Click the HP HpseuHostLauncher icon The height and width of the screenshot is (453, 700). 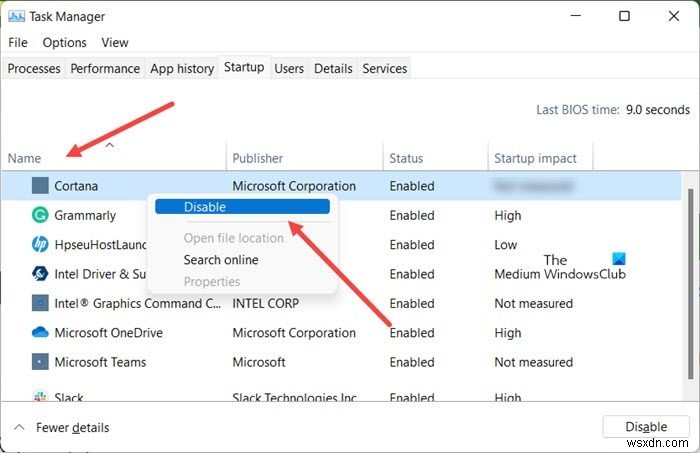pyautogui.click(x=40, y=244)
